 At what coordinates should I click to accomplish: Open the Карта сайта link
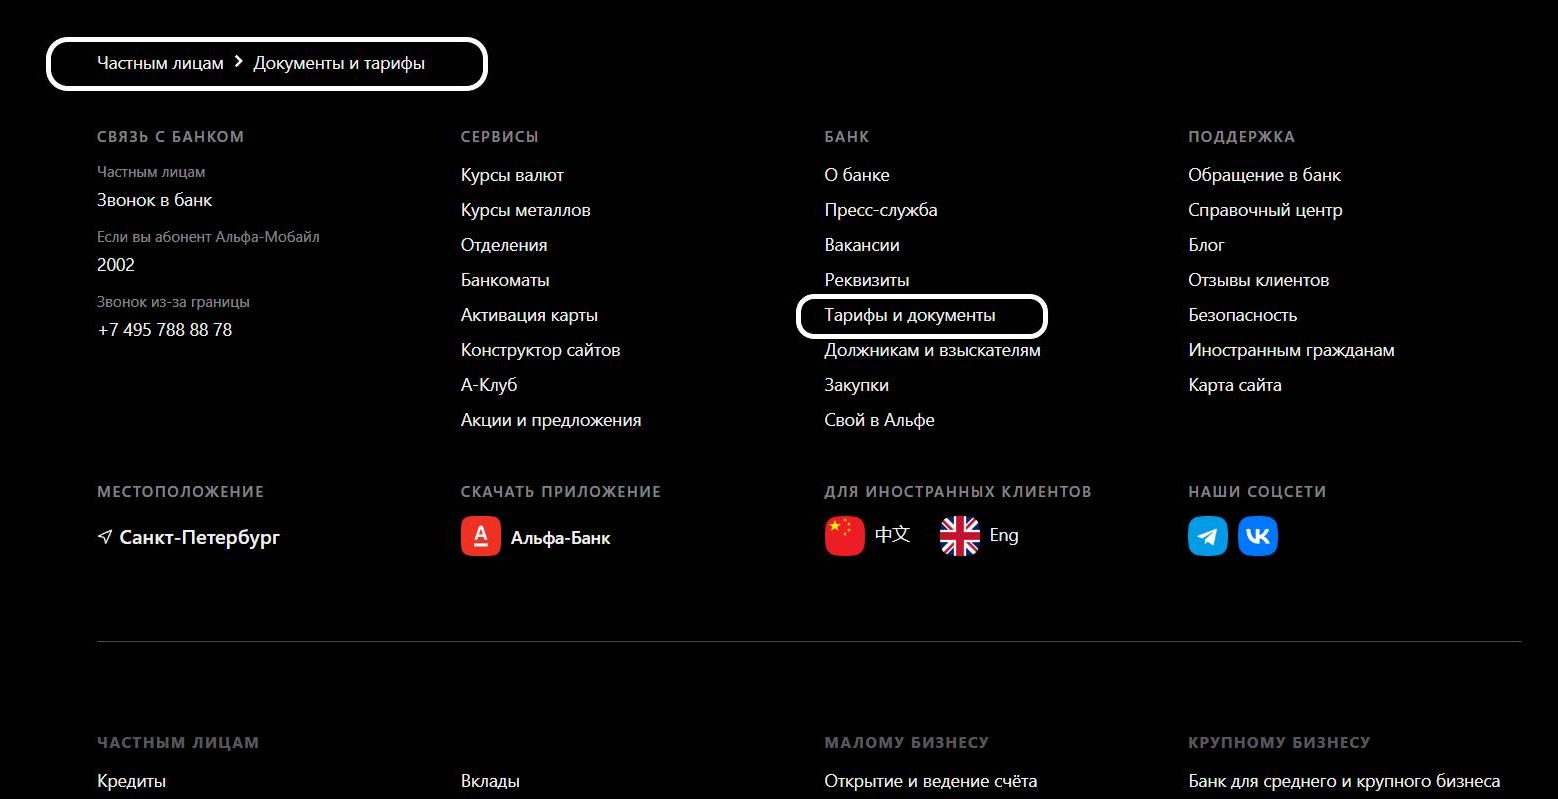pyautogui.click(x=1235, y=384)
